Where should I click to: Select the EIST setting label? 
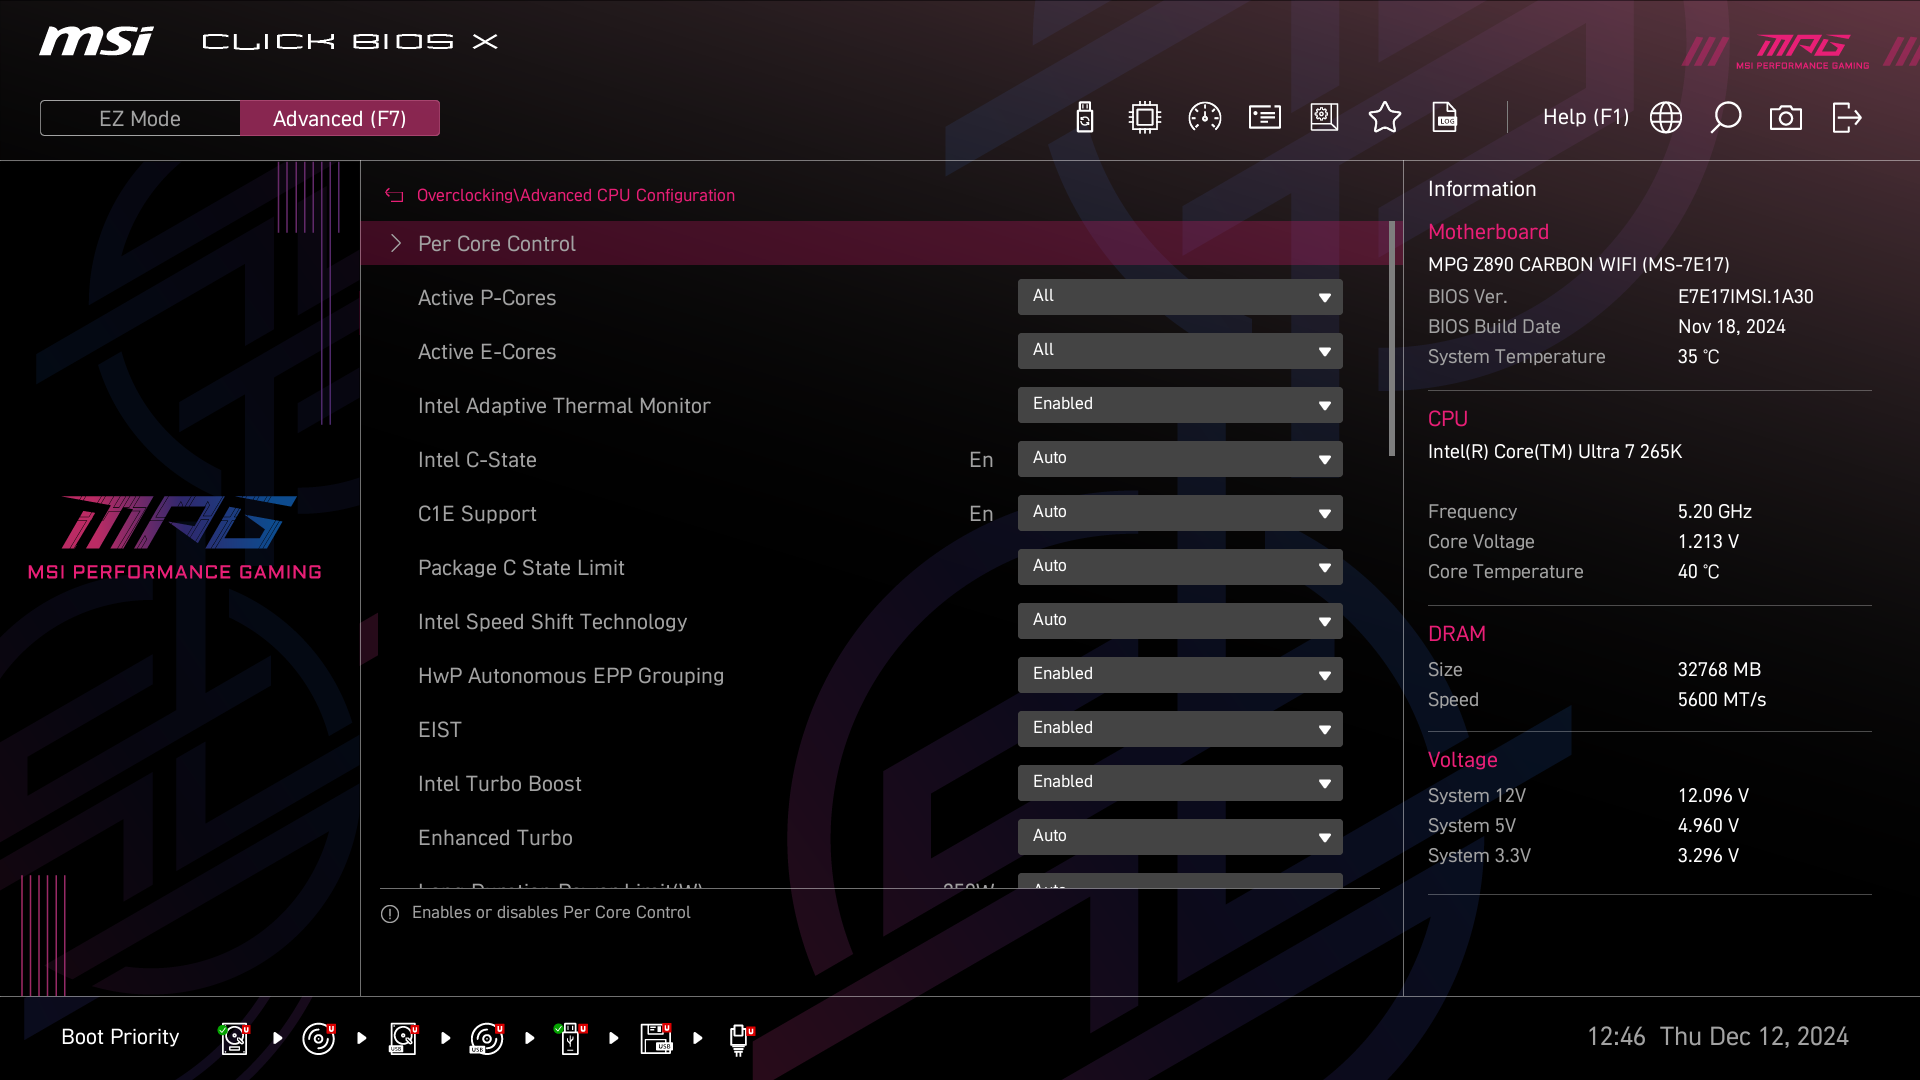440,730
